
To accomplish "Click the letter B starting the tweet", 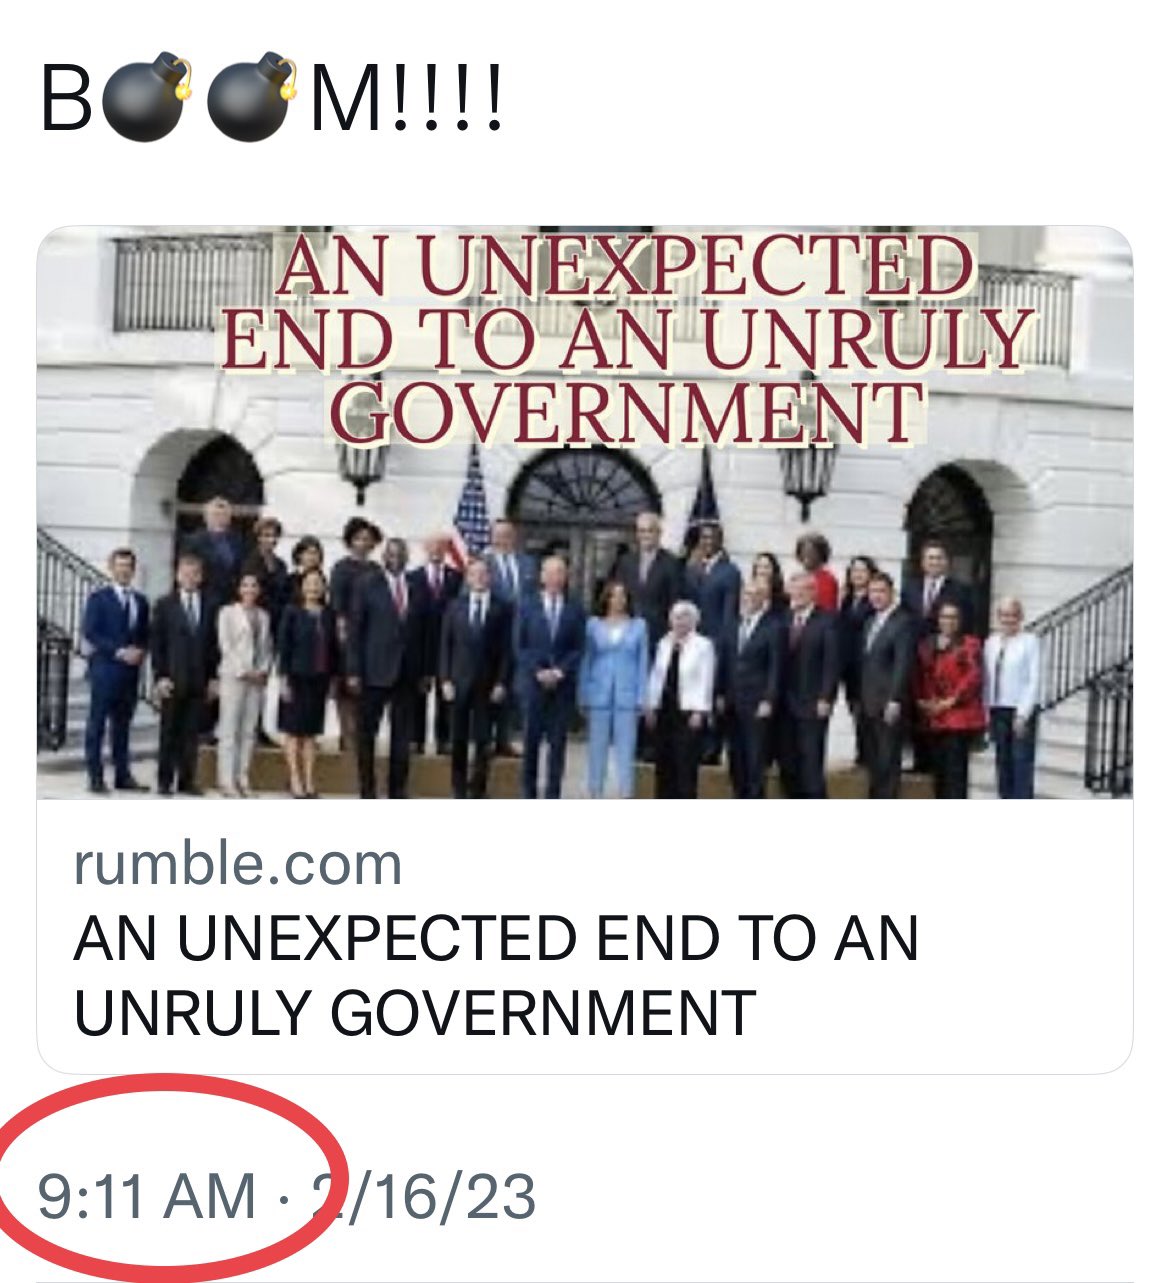I will tap(66, 100).
